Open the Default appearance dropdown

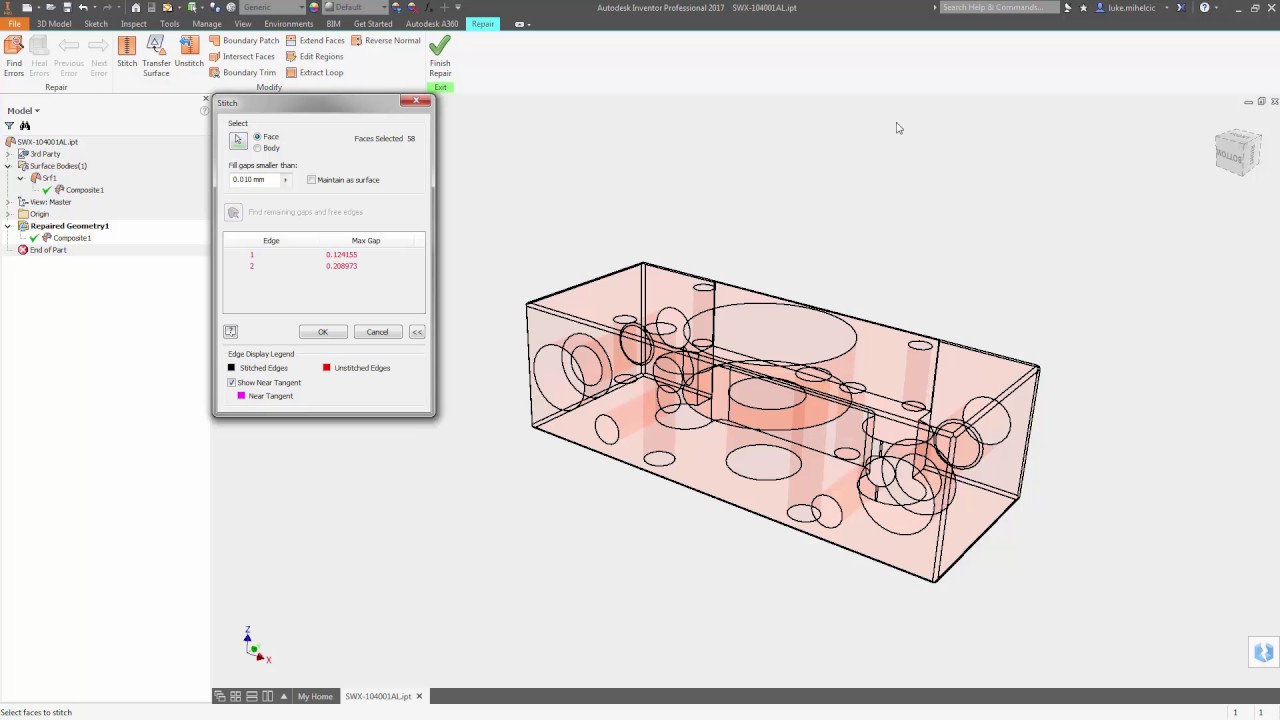(357, 7)
